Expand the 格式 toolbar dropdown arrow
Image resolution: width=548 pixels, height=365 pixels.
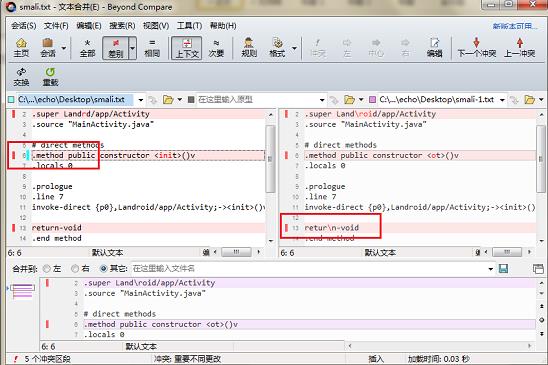[x=294, y=48]
